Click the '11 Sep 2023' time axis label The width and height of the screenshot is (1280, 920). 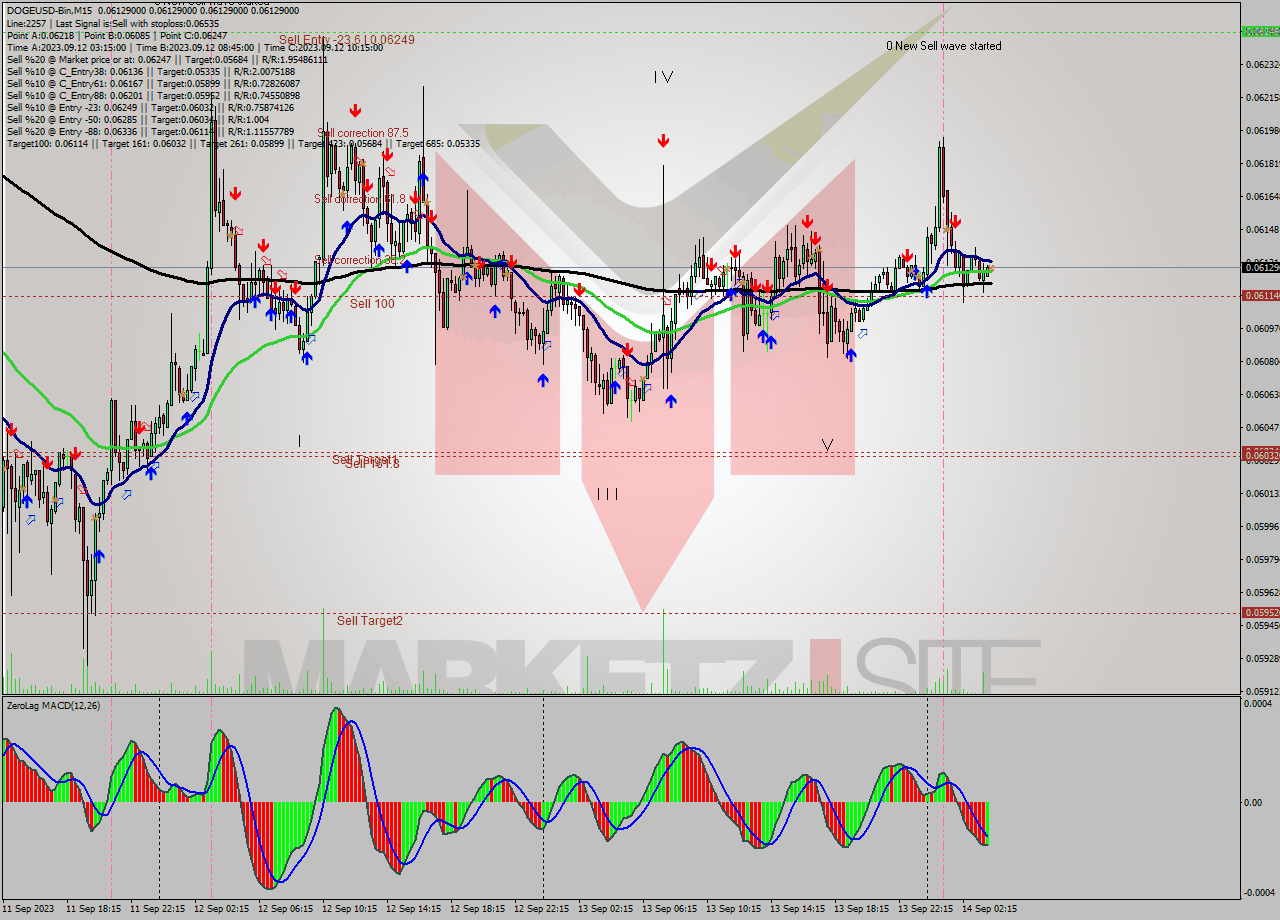(x=27, y=909)
